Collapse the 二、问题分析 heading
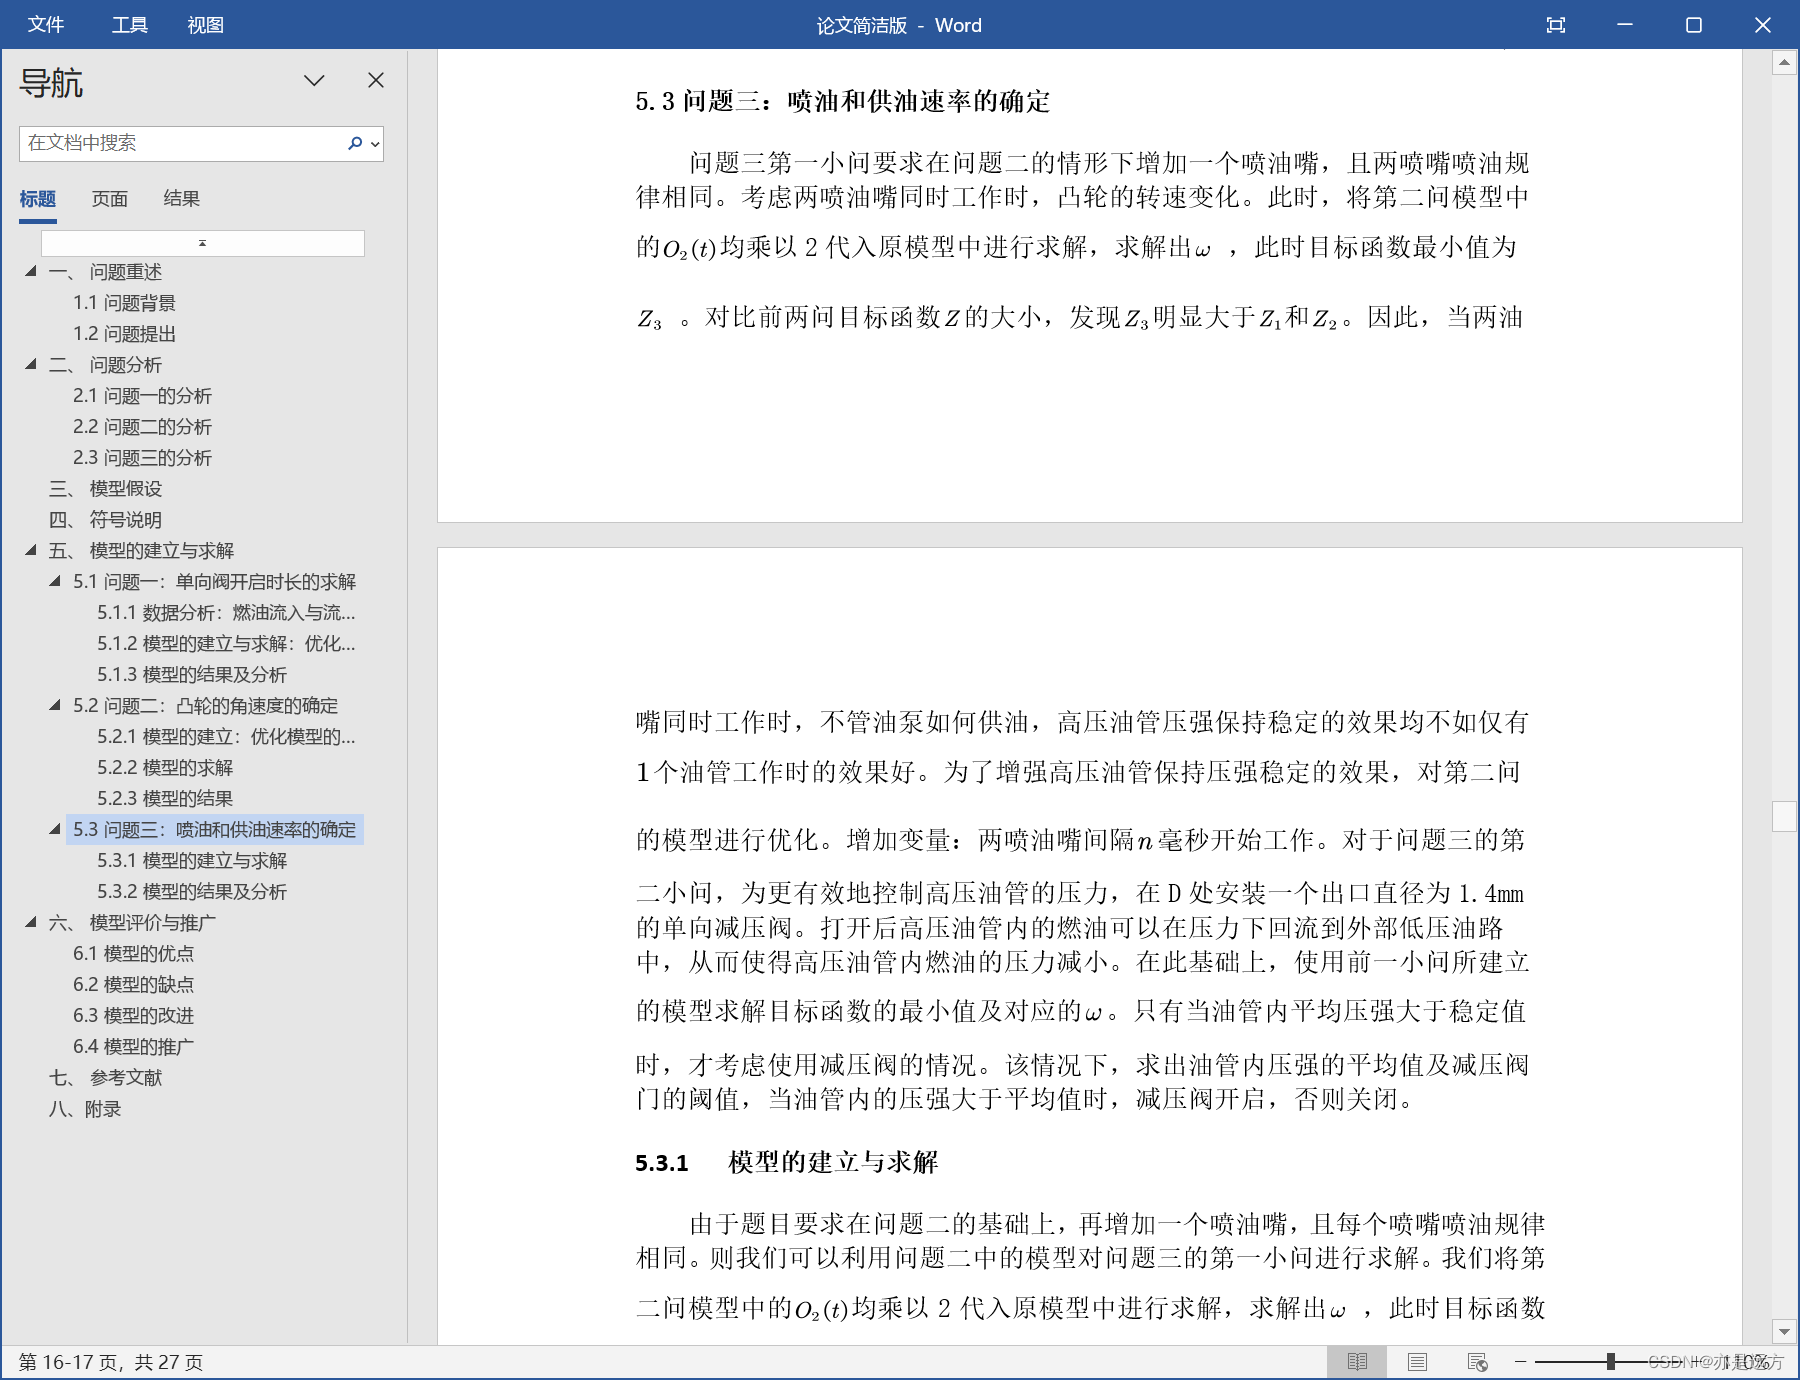Screen dimensions: 1800x1380 pos(31,364)
